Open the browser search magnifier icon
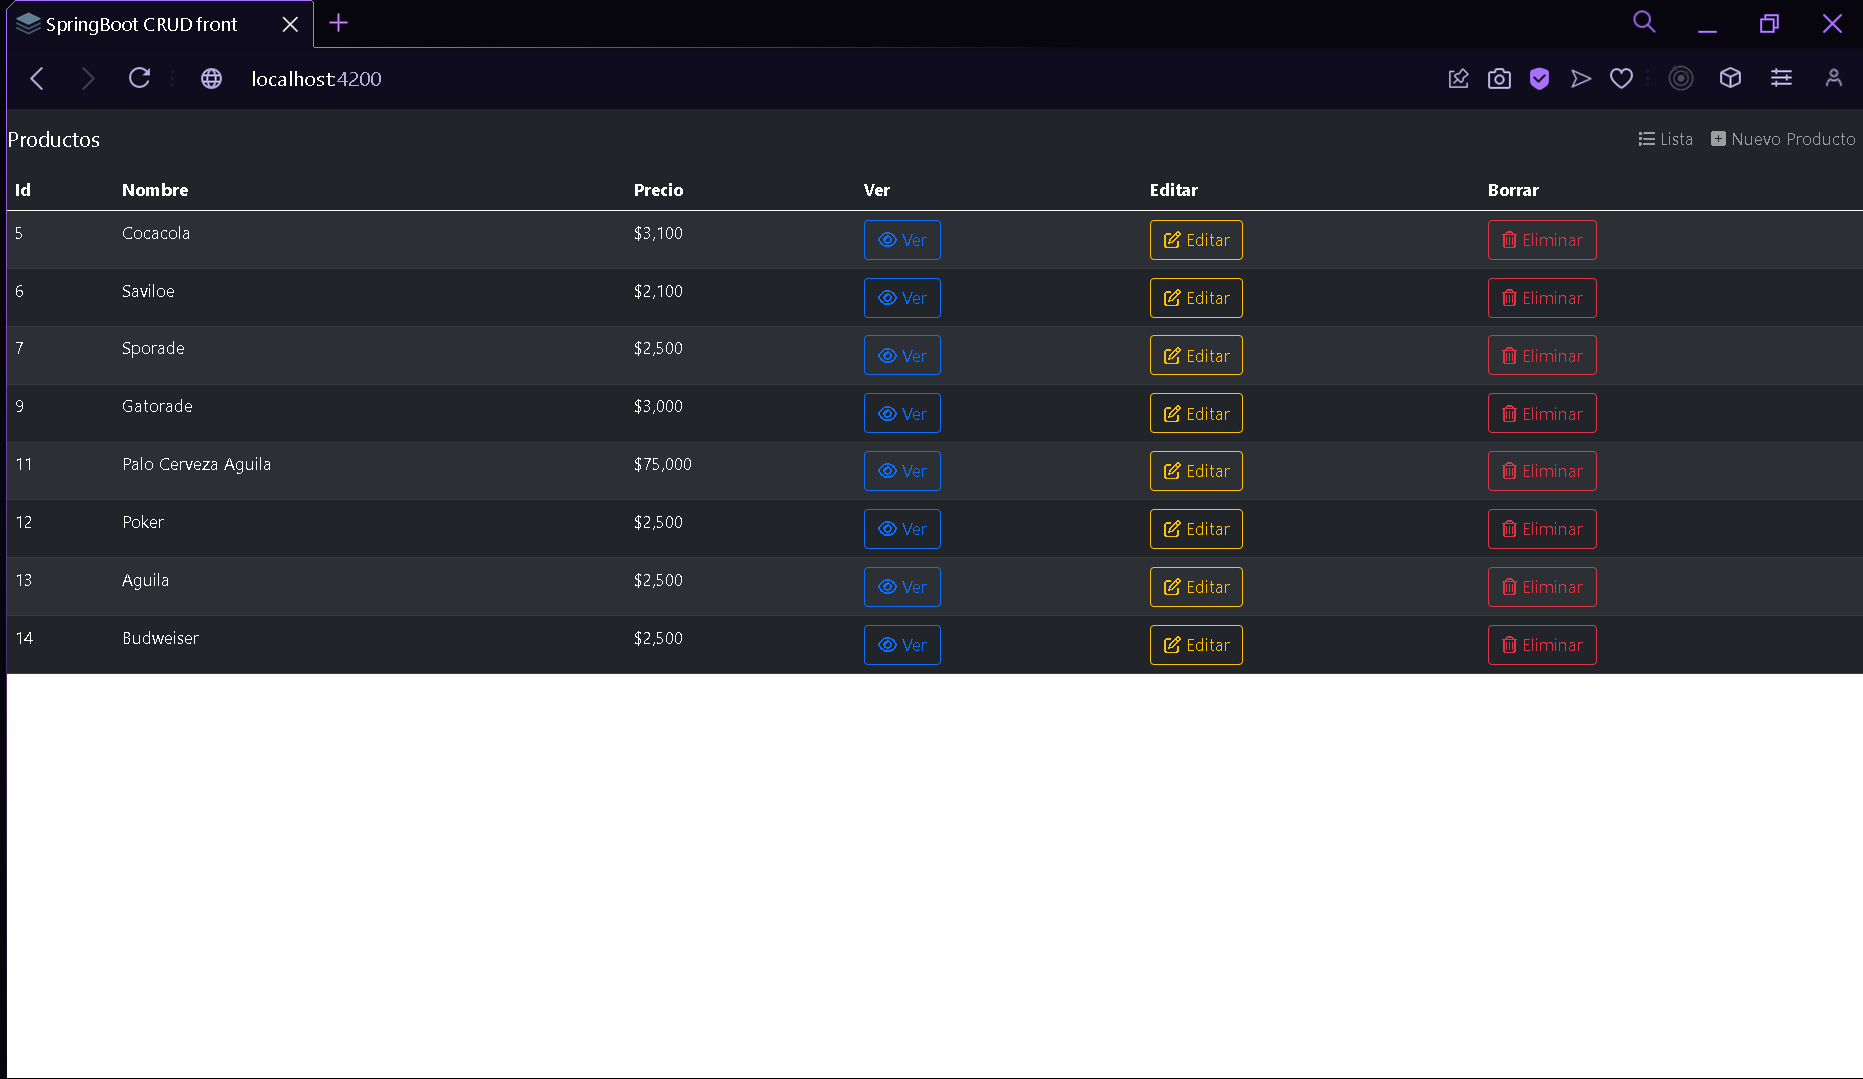Image resolution: width=1863 pixels, height=1079 pixels. [1644, 22]
